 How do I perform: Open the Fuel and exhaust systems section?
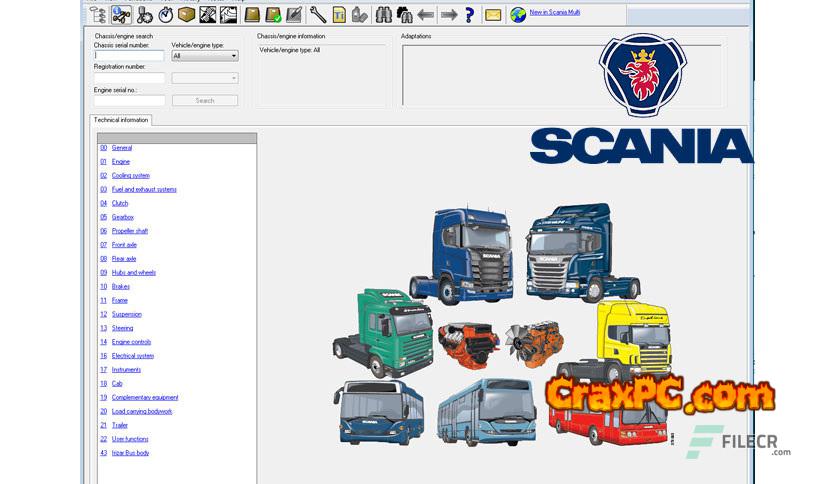point(144,189)
